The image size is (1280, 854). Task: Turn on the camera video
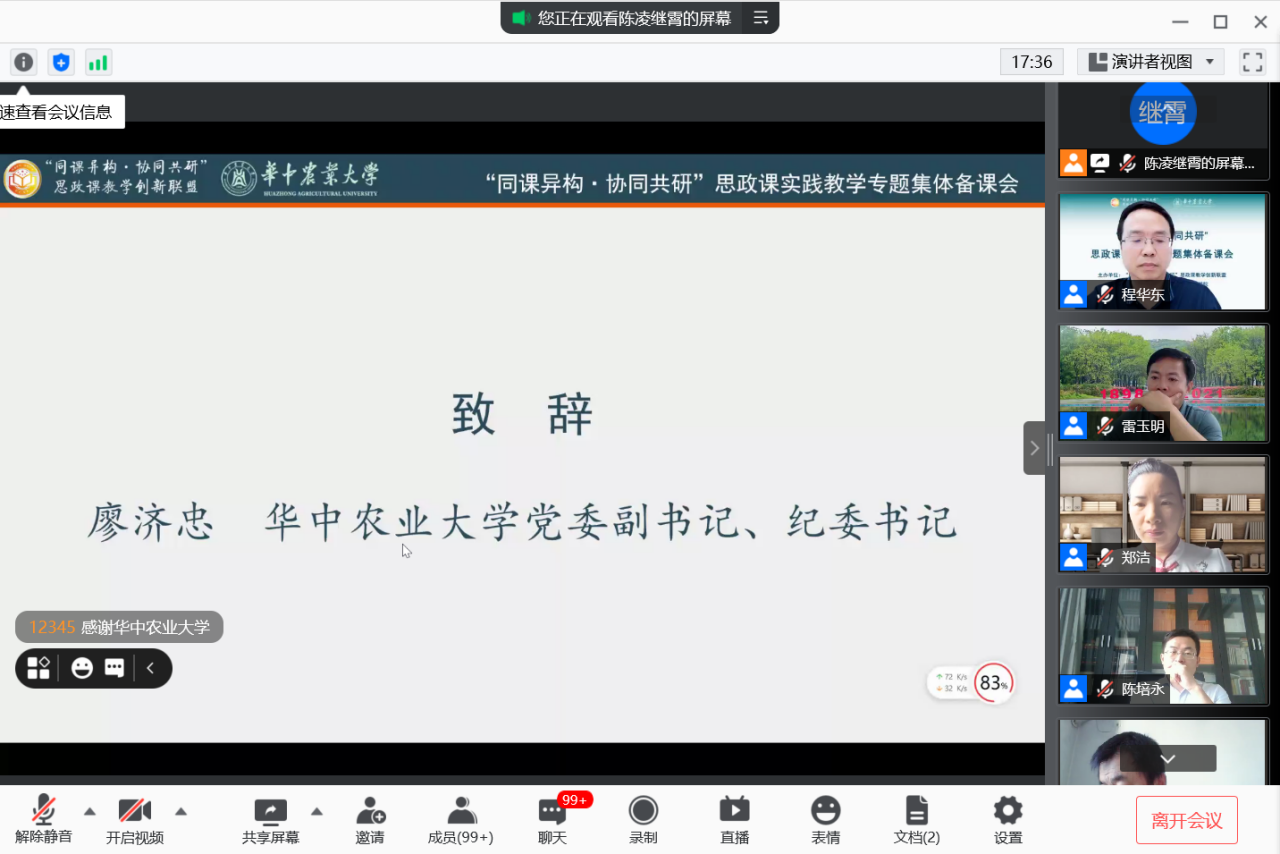click(x=134, y=819)
